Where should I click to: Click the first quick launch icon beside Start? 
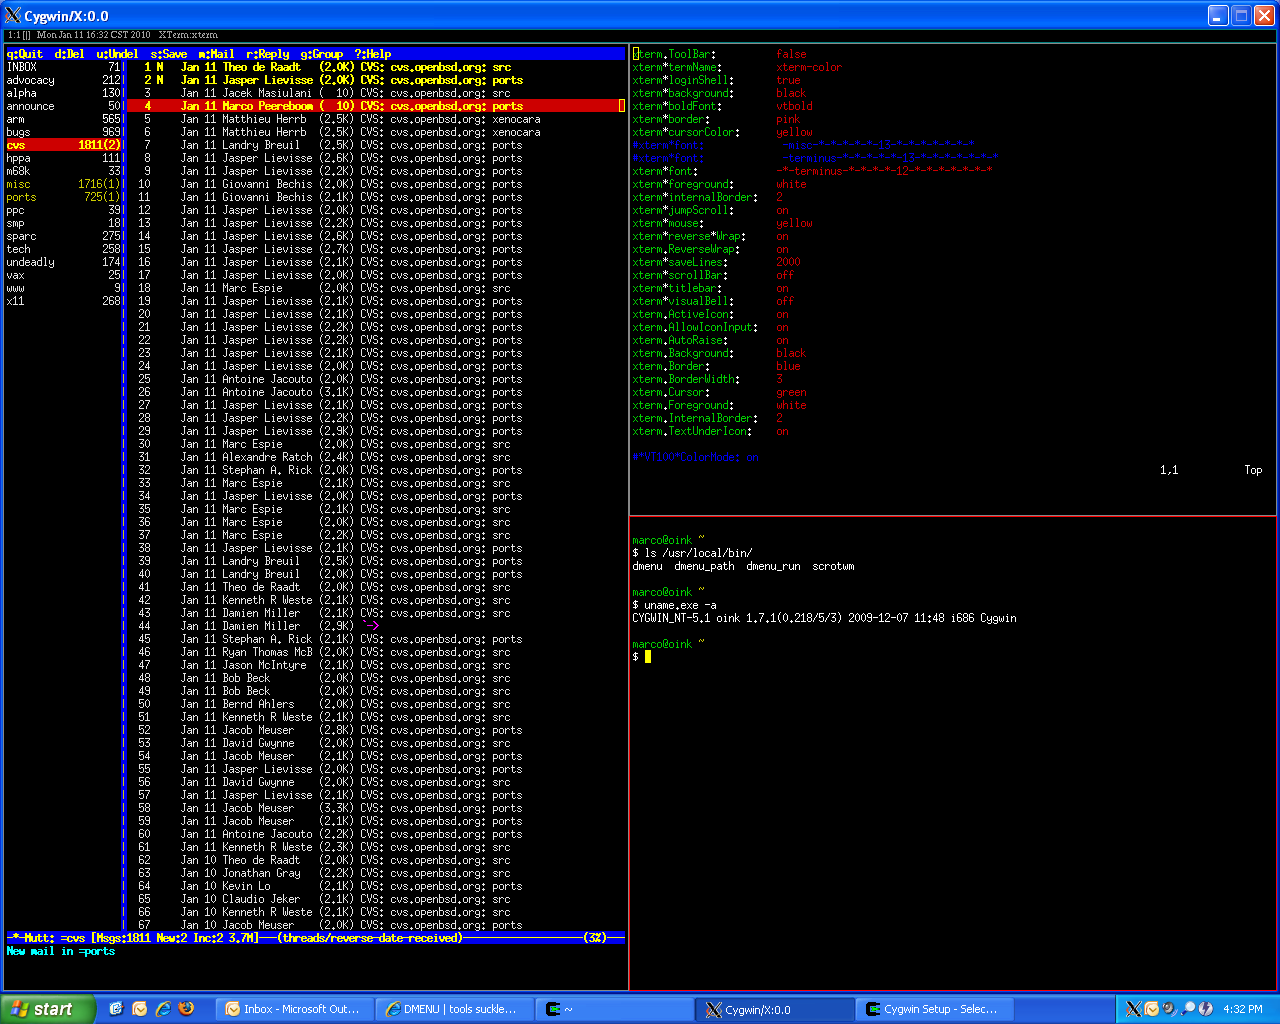tap(116, 1009)
